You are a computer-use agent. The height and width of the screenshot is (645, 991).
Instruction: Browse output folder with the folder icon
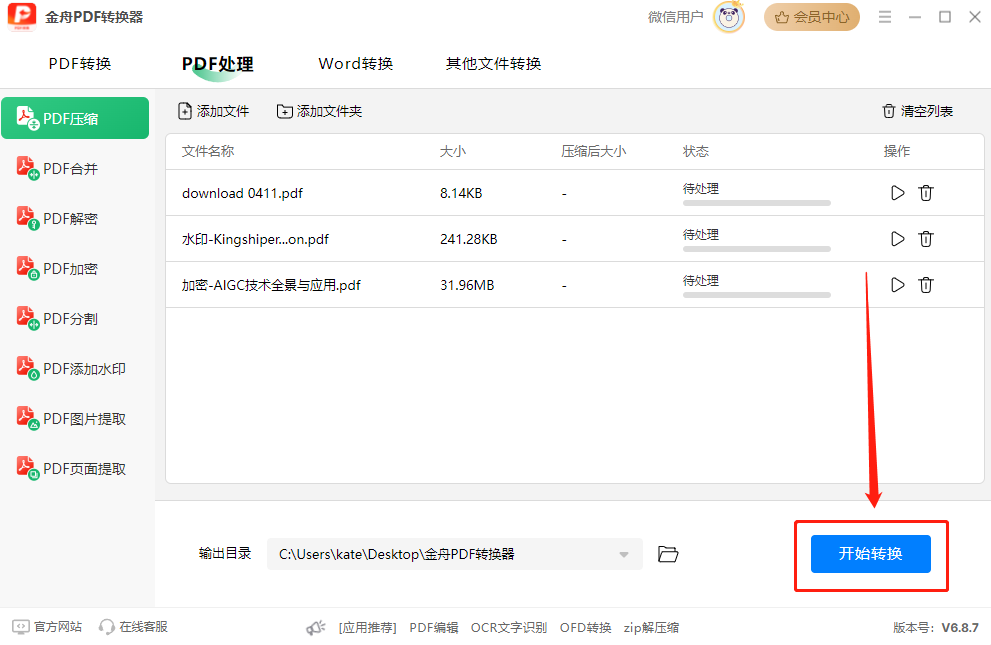(668, 554)
